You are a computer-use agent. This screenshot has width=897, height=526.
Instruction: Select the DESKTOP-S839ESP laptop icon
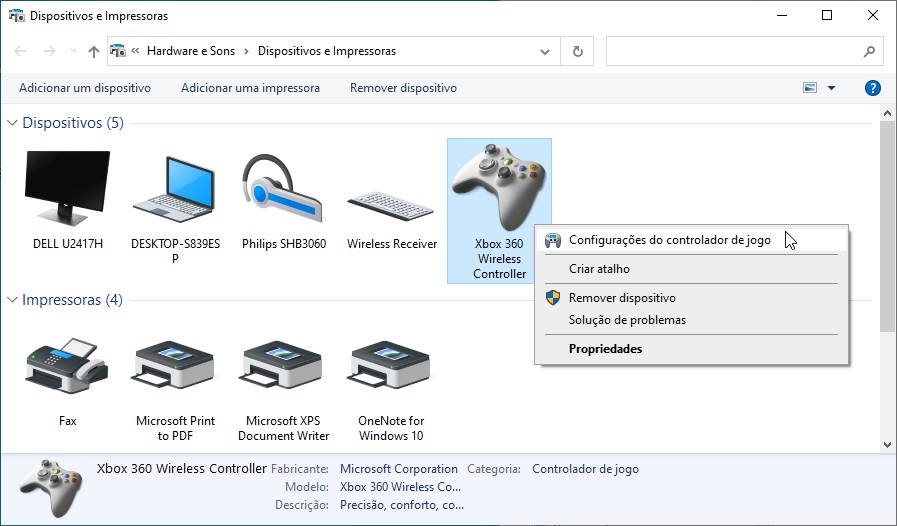174,189
